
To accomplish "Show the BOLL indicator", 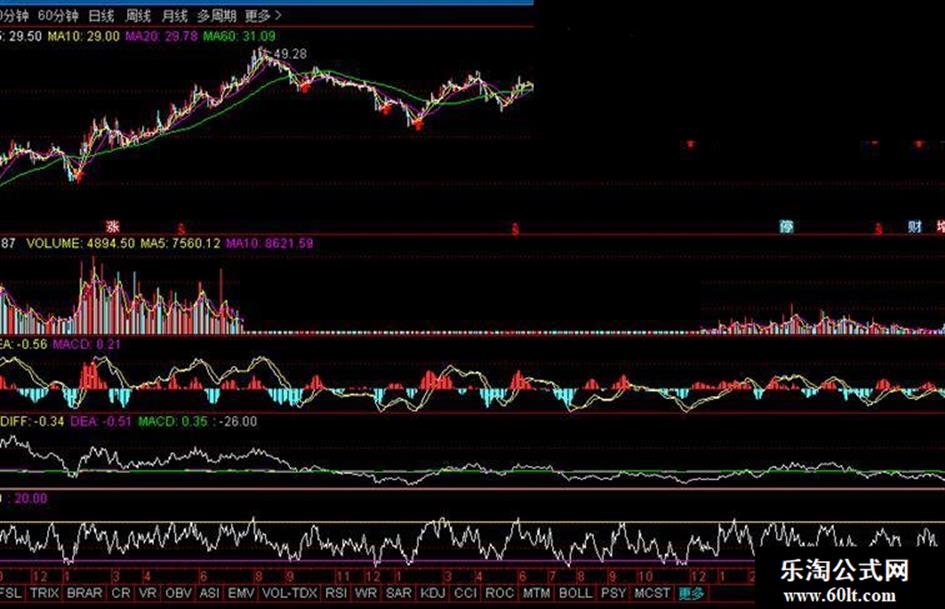I will [x=576, y=593].
